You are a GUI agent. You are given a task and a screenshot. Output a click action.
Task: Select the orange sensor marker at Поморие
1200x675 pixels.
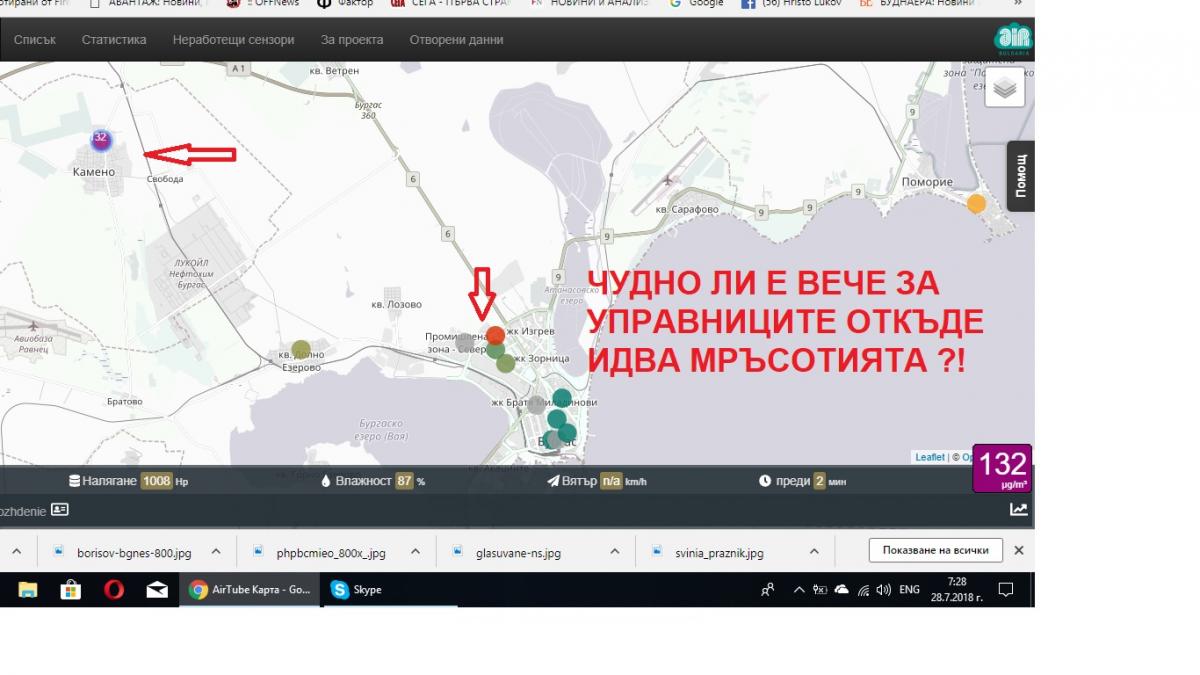pyautogui.click(x=976, y=204)
